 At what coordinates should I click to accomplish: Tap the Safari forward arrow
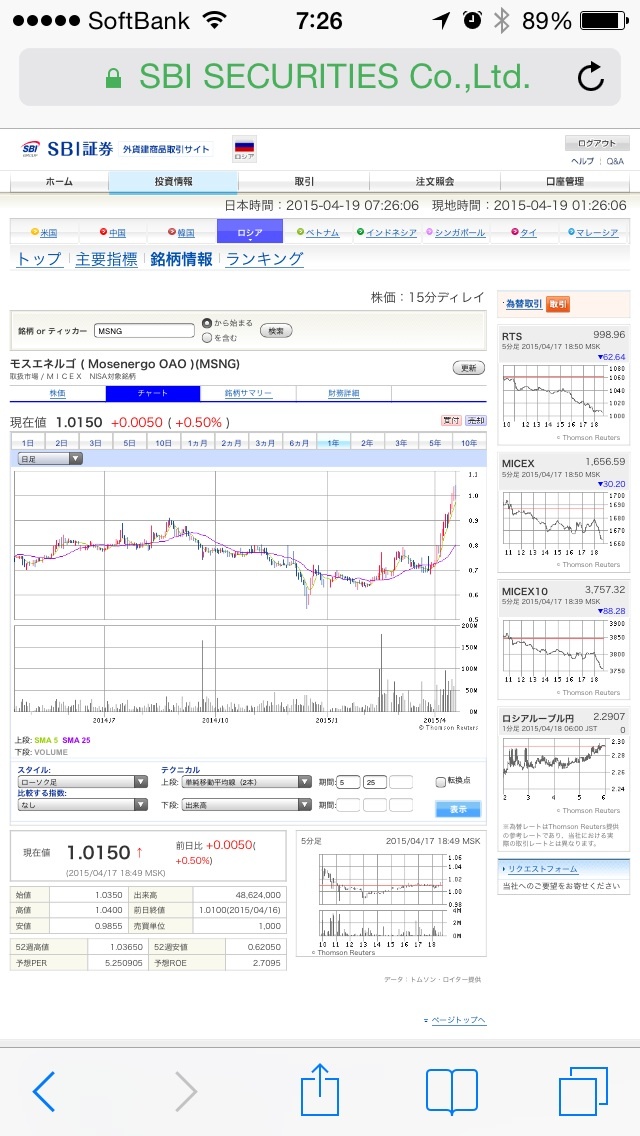[186, 1091]
